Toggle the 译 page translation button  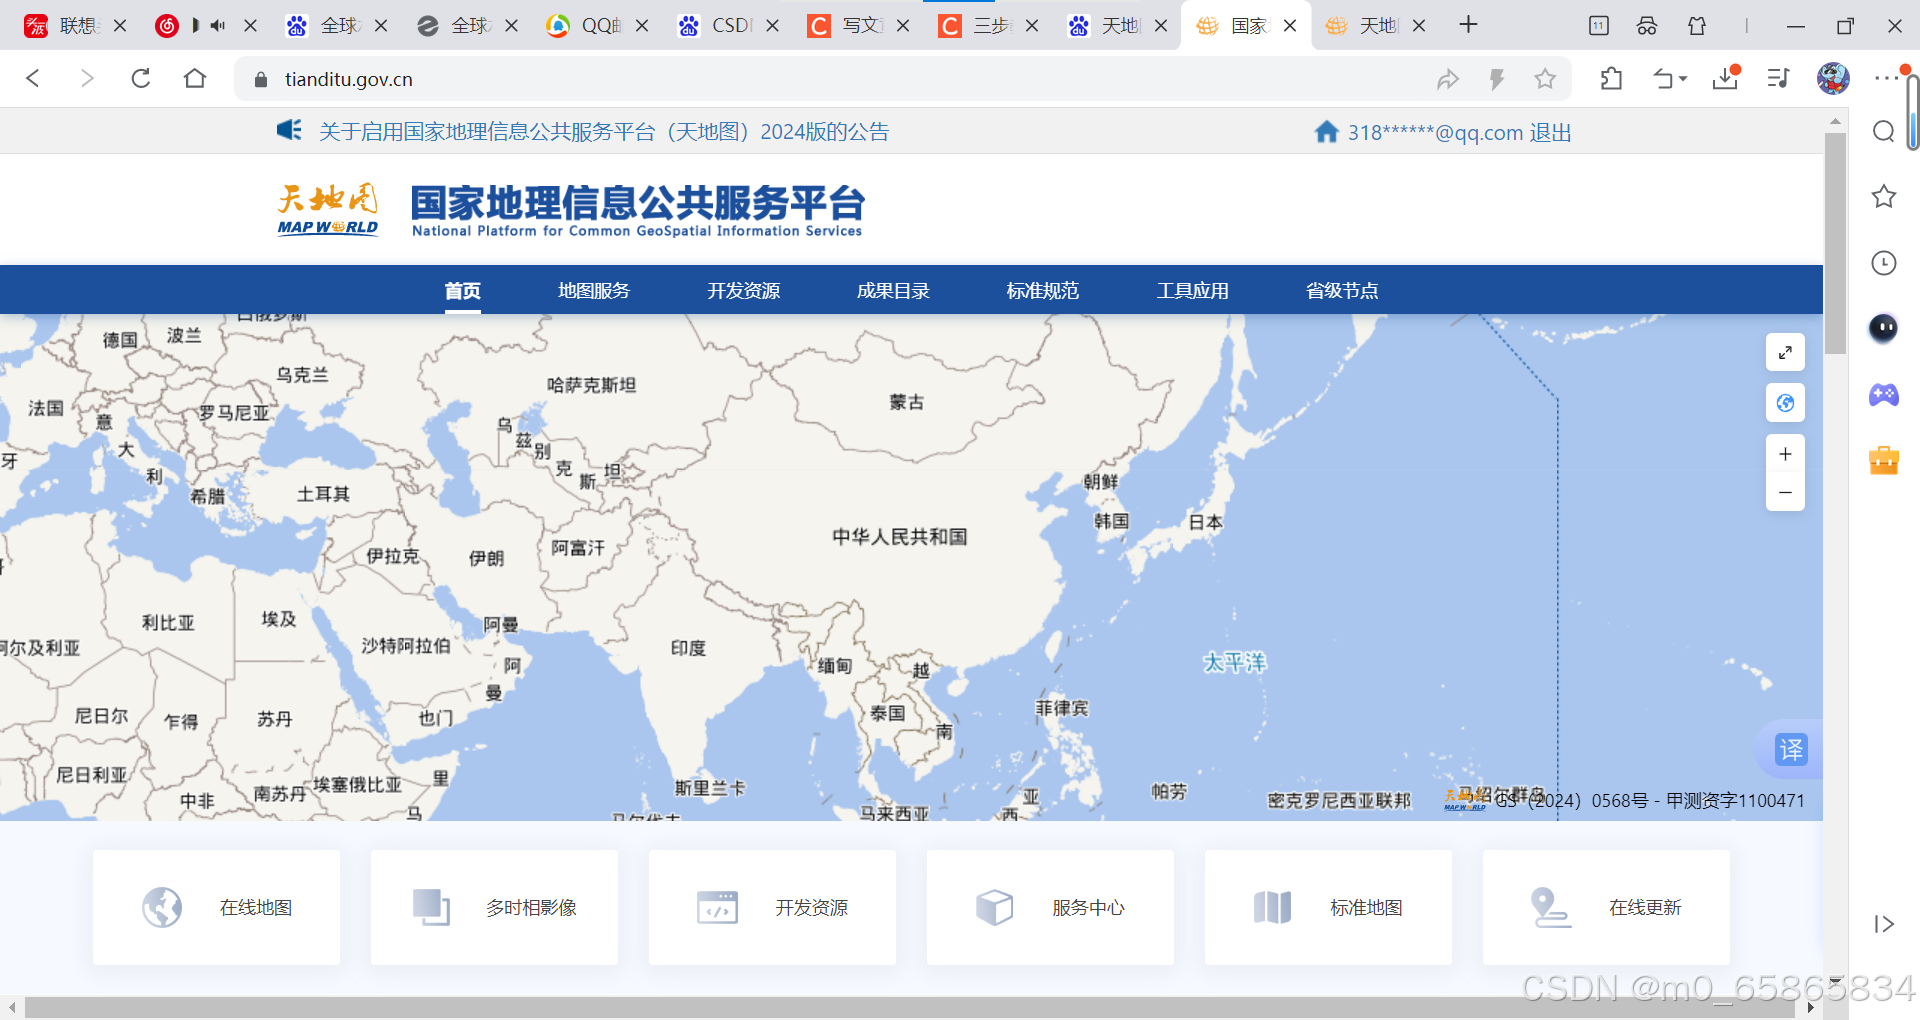tap(1791, 750)
